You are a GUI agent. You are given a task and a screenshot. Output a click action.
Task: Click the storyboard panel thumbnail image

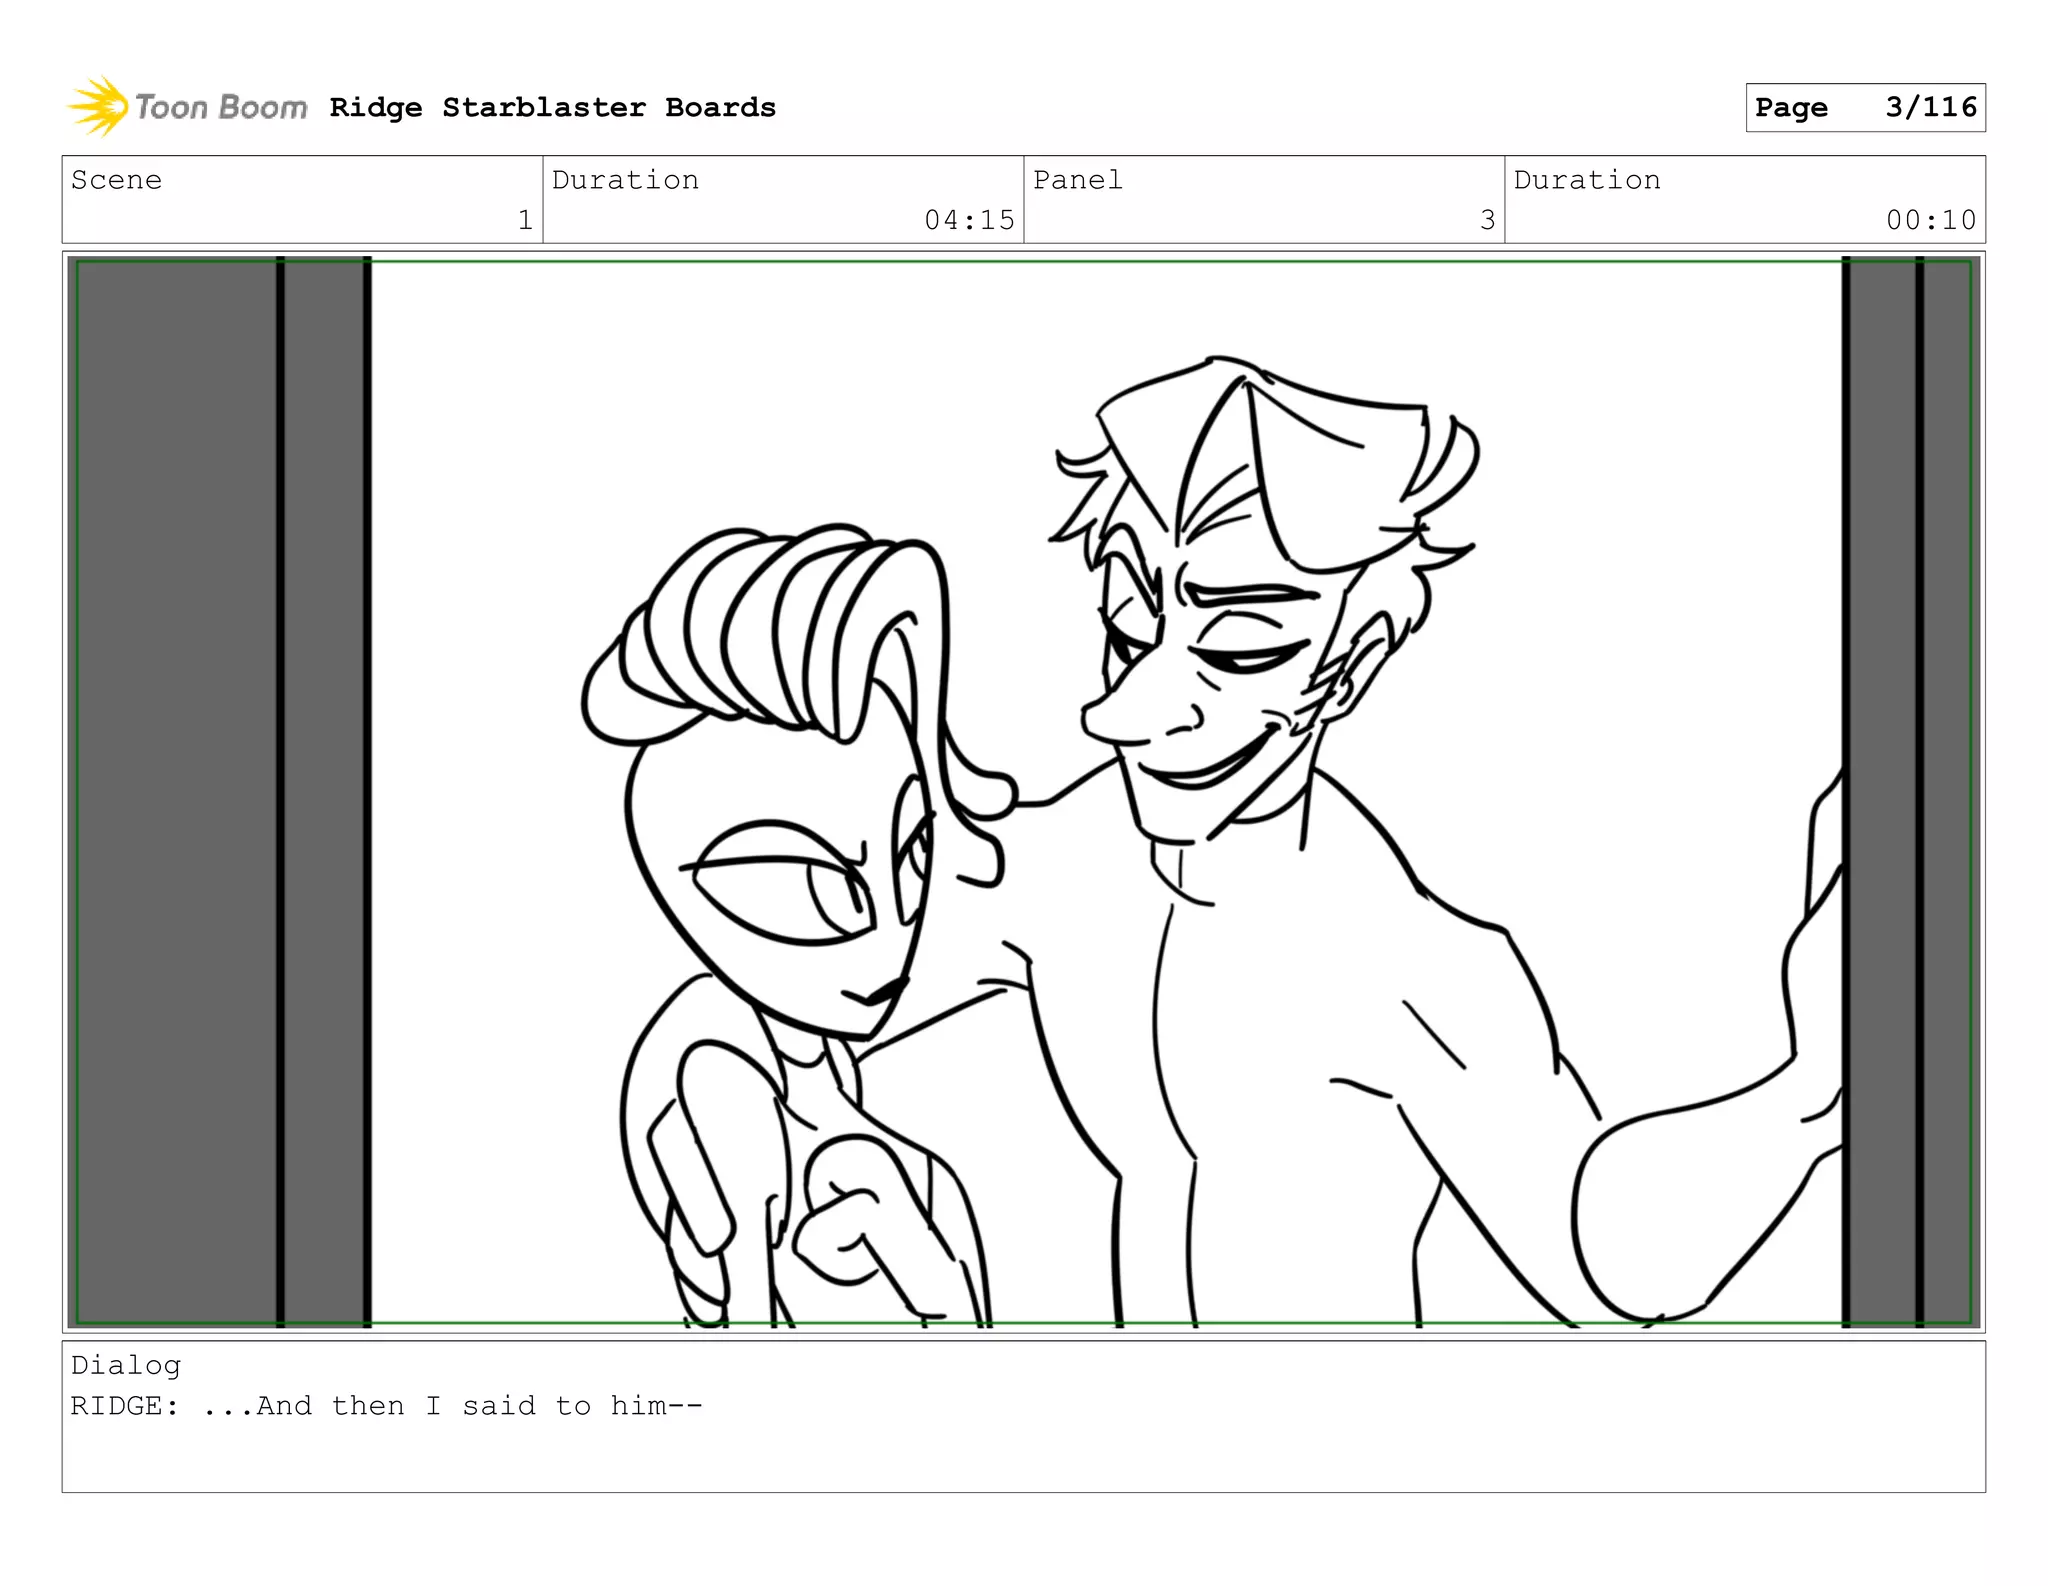[1023, 792]
